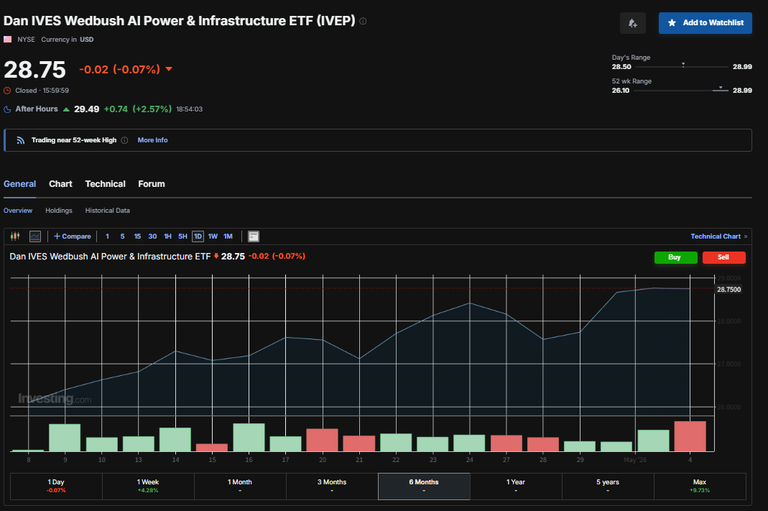
Task: Set chart interval to 15 minutes
Action: [138, 236]
